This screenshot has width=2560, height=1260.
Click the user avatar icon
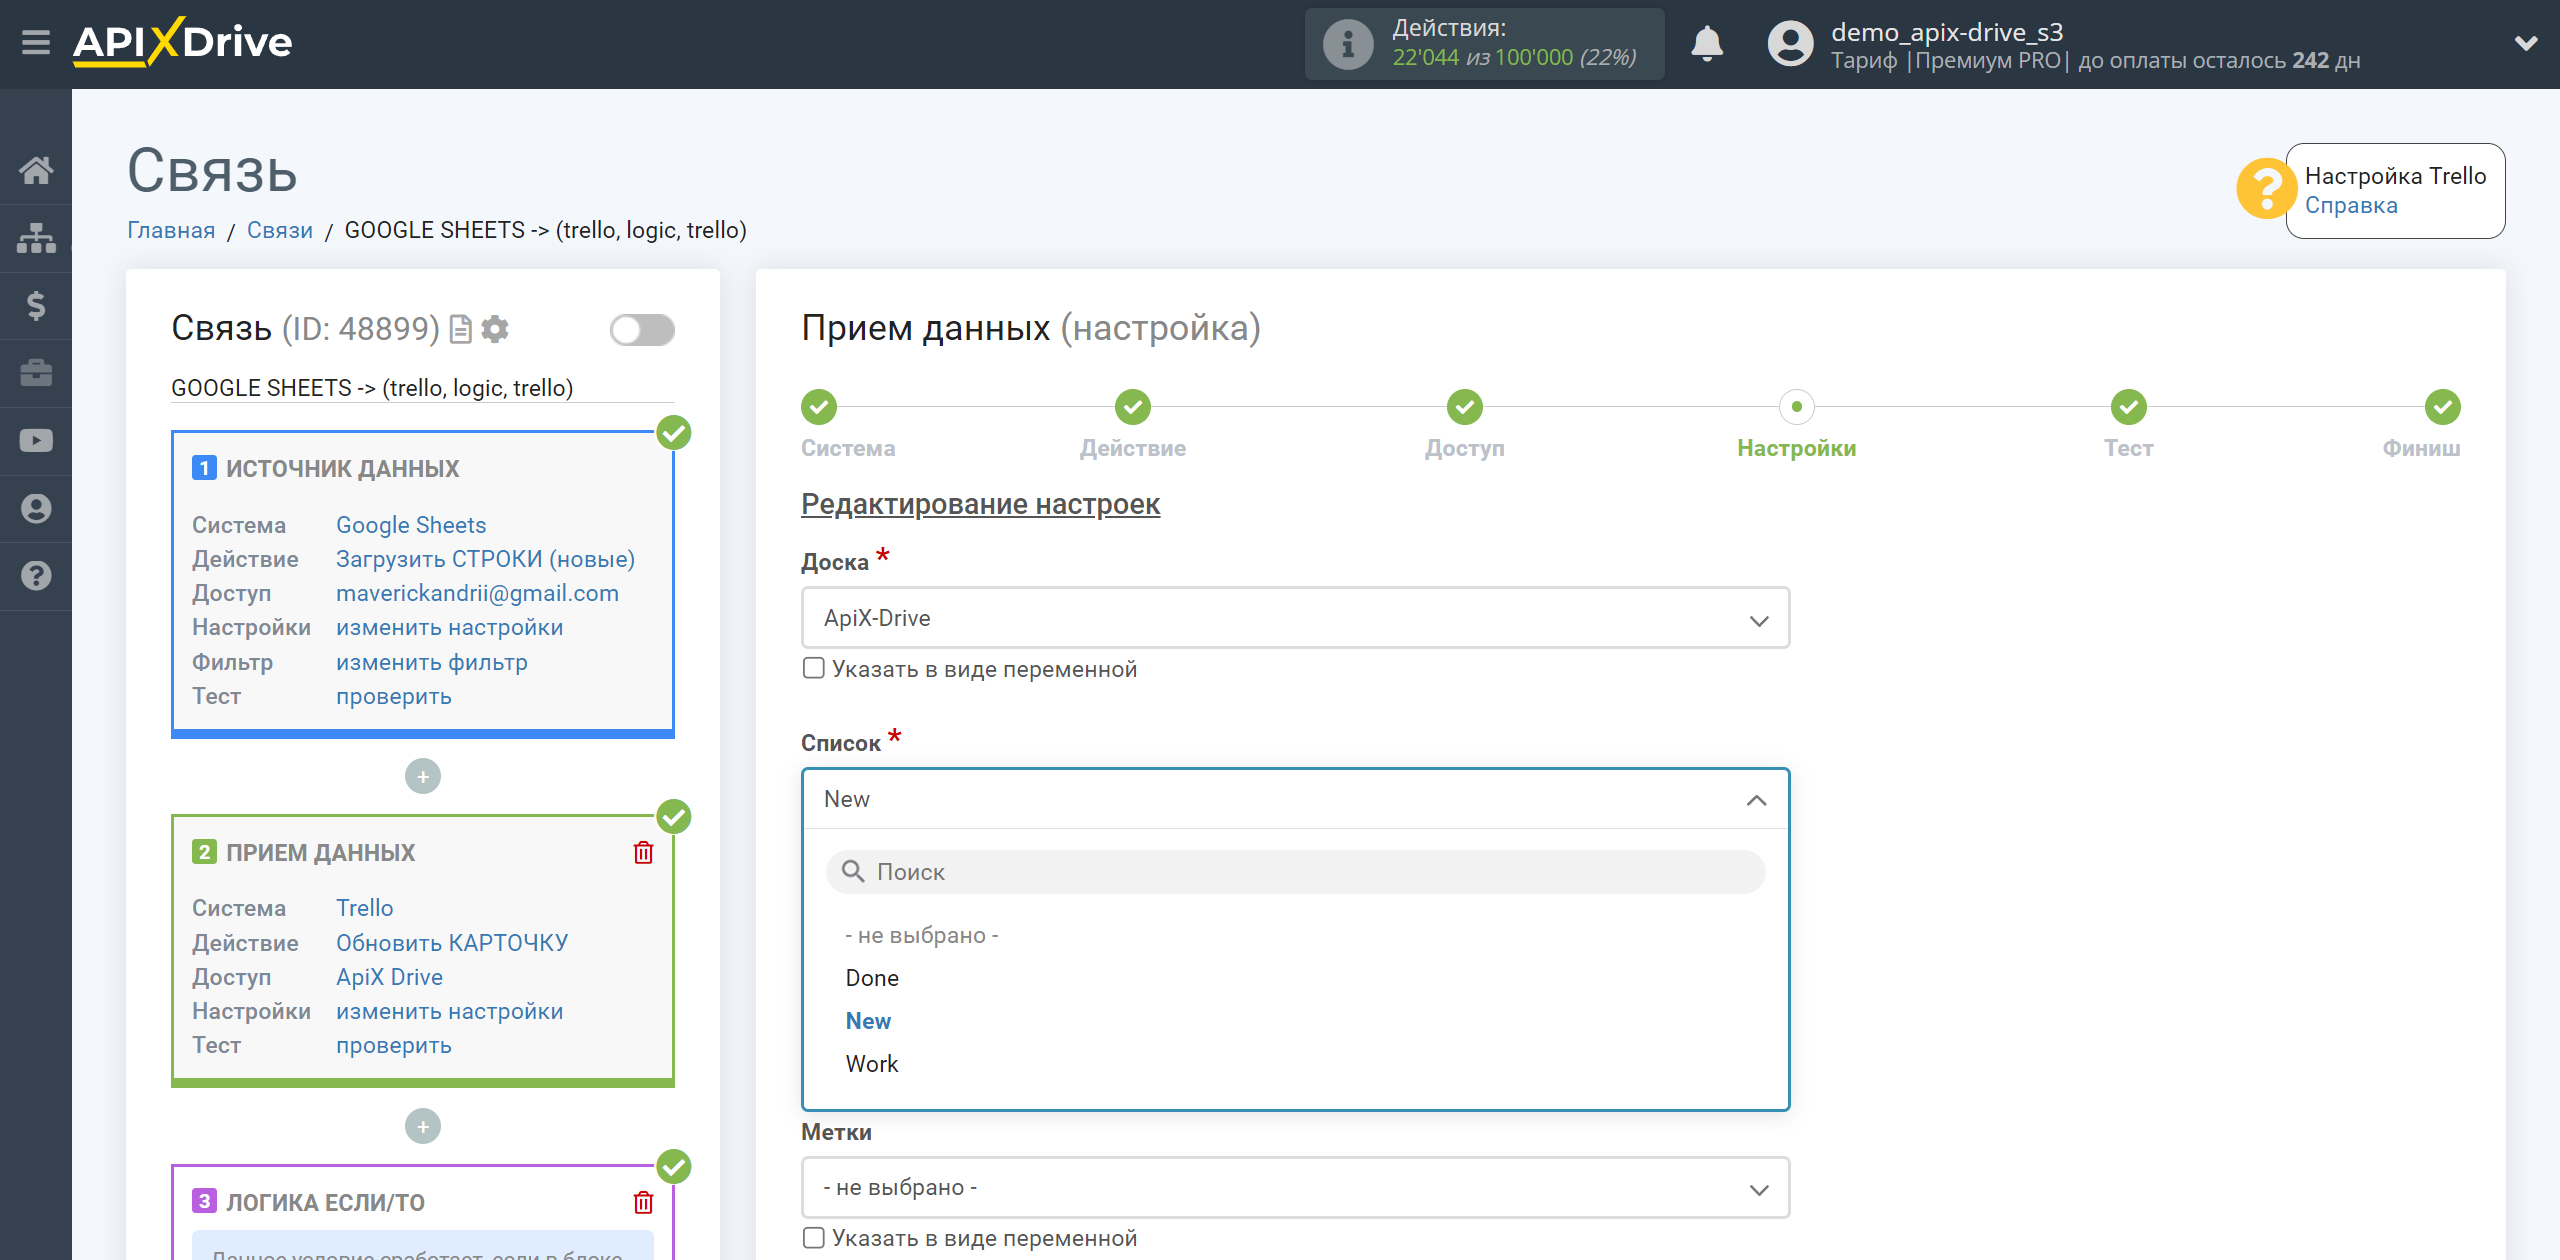1790,44
